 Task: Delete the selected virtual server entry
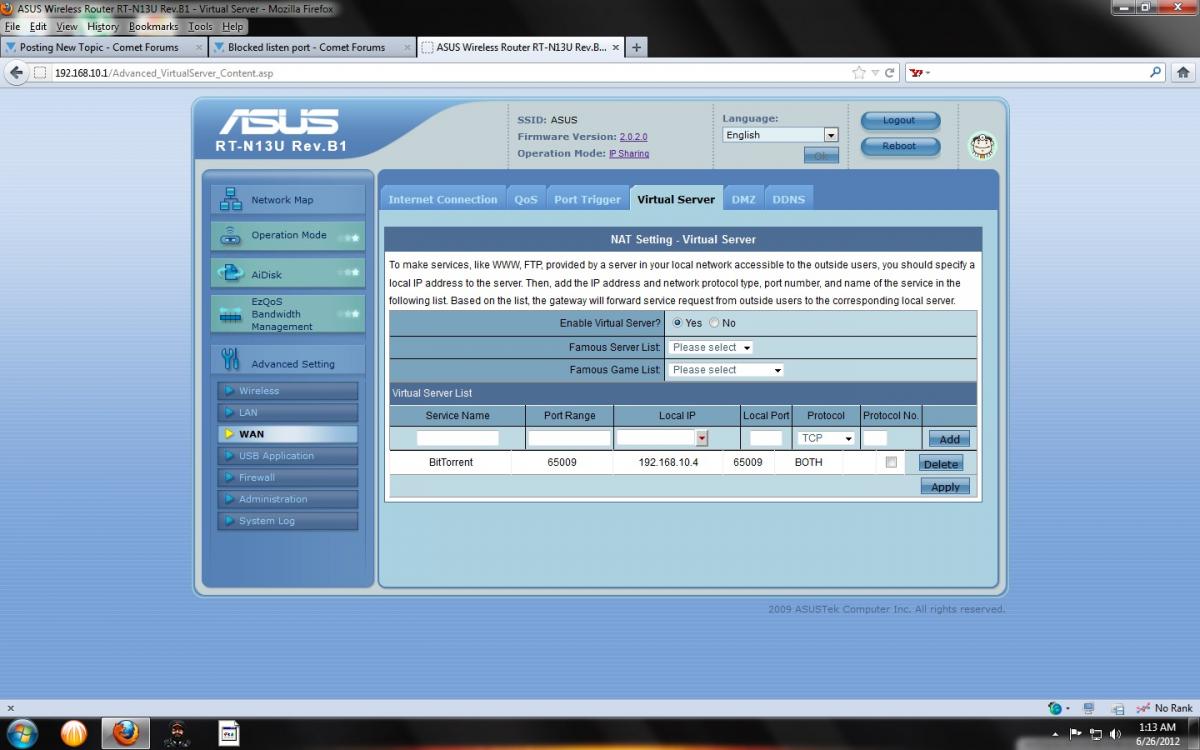coord(941,464)
